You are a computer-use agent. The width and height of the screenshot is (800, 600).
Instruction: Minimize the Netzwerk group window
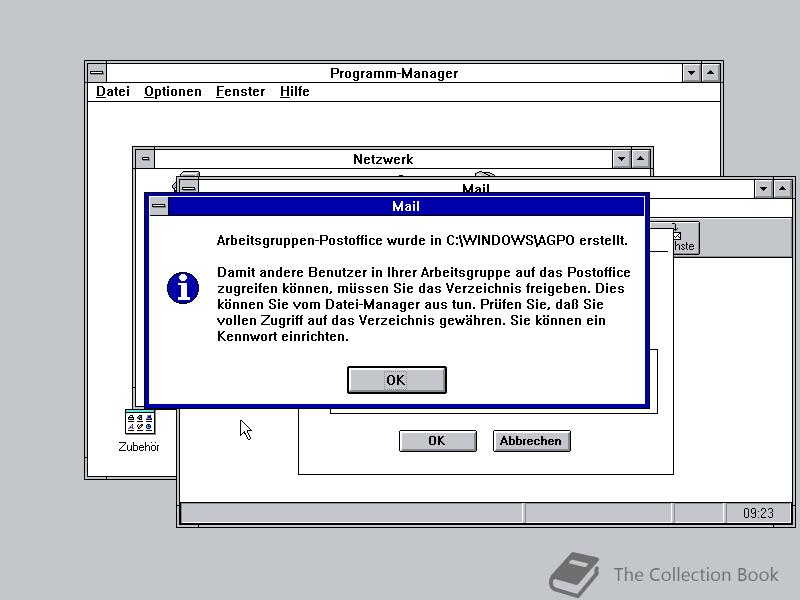pyautogui.click(x=621, y=159)
